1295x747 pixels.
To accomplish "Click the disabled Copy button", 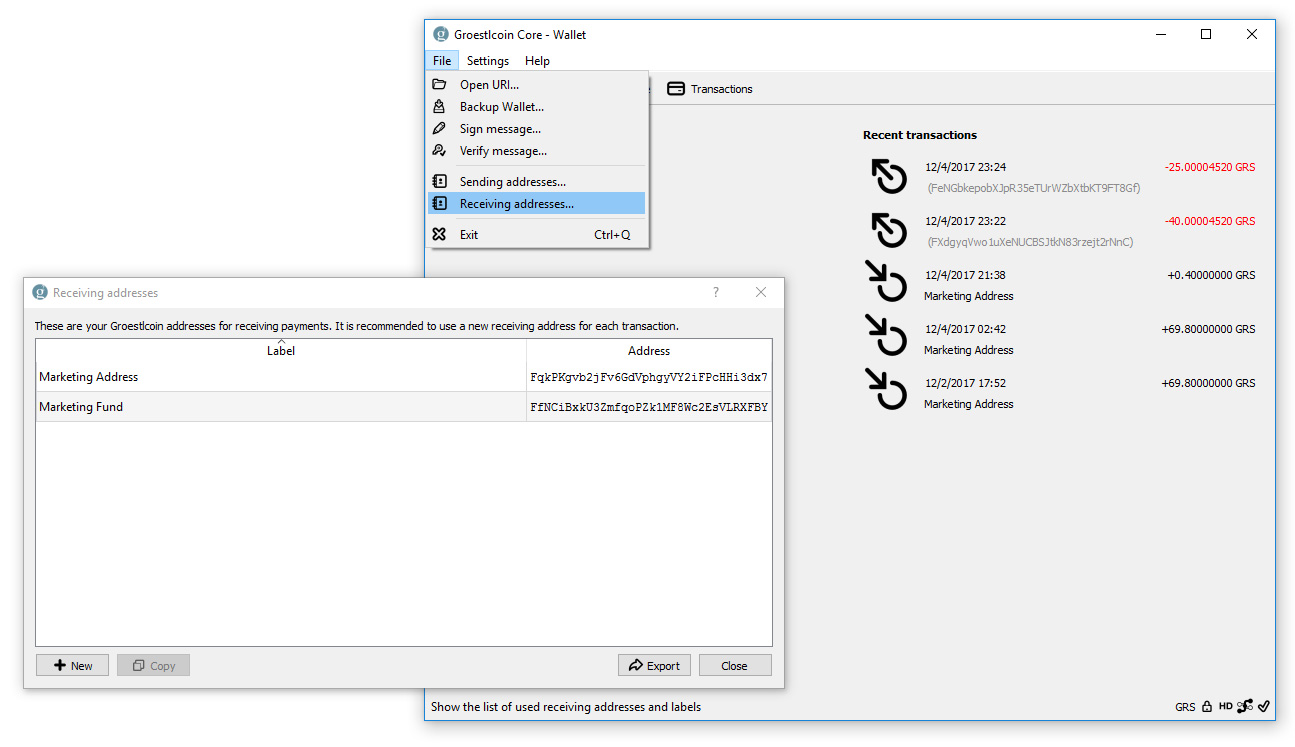I will click(x=153, y=665).
